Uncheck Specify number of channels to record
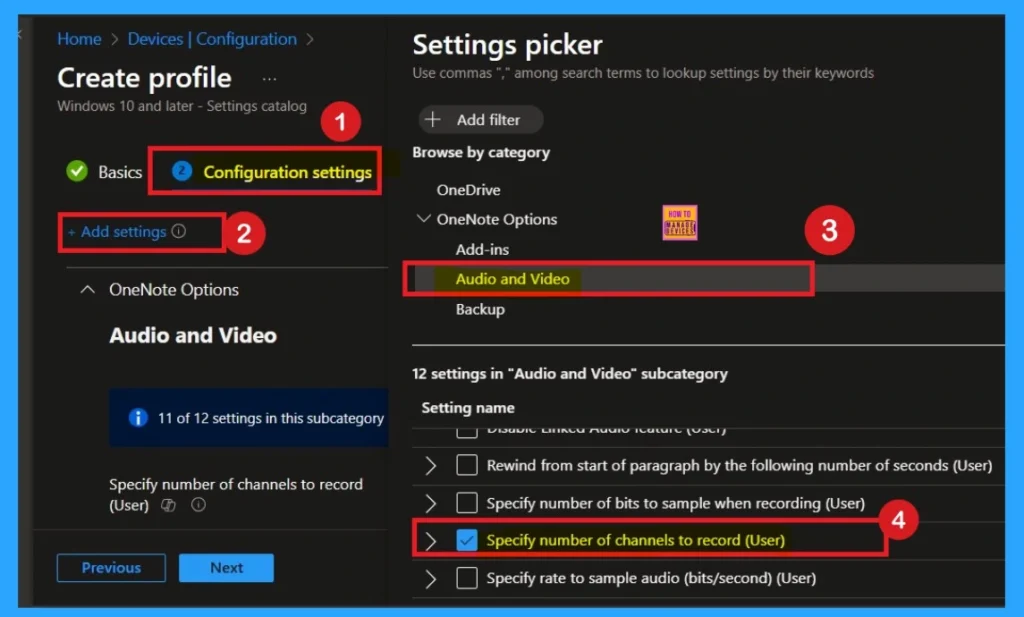The width and height of the screenshot is (1024, 617). tap(466, 540)
